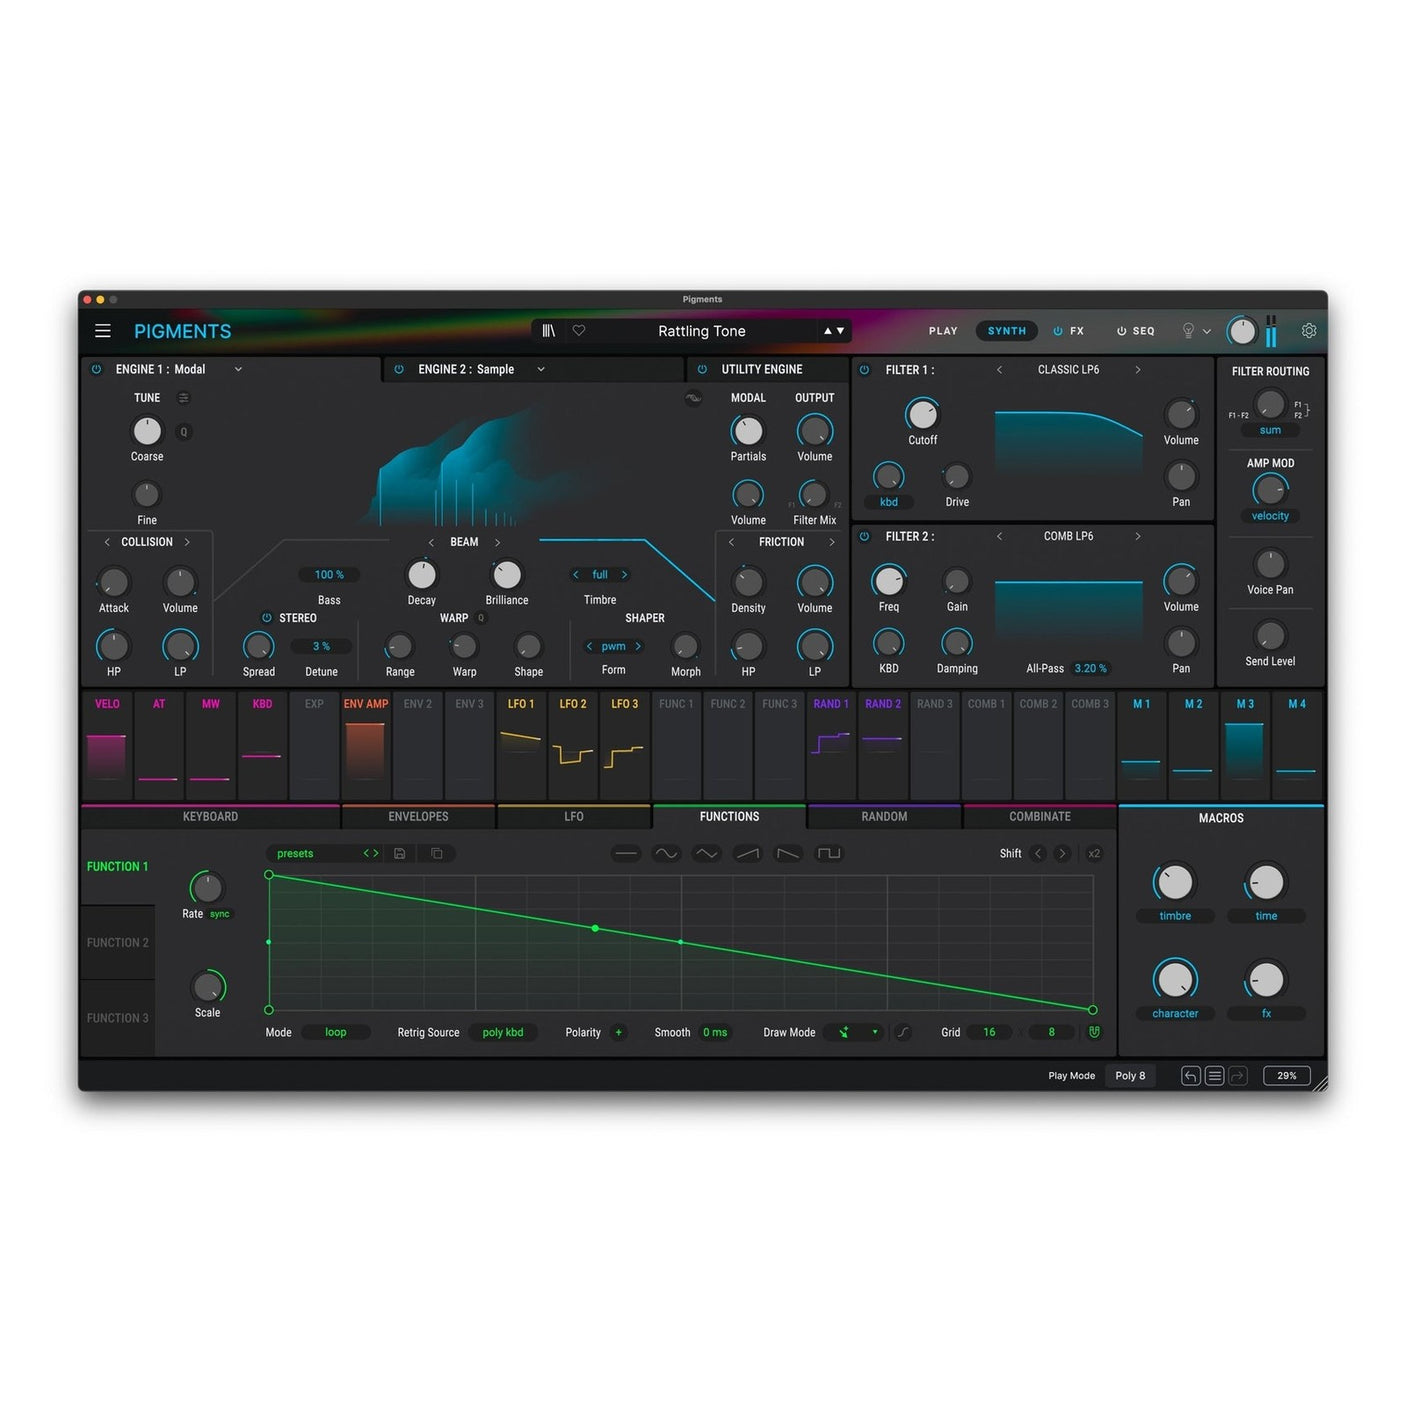Click the heart favorite icon near preset name
The image size is (1406, 1406).
tap(579, 330)
